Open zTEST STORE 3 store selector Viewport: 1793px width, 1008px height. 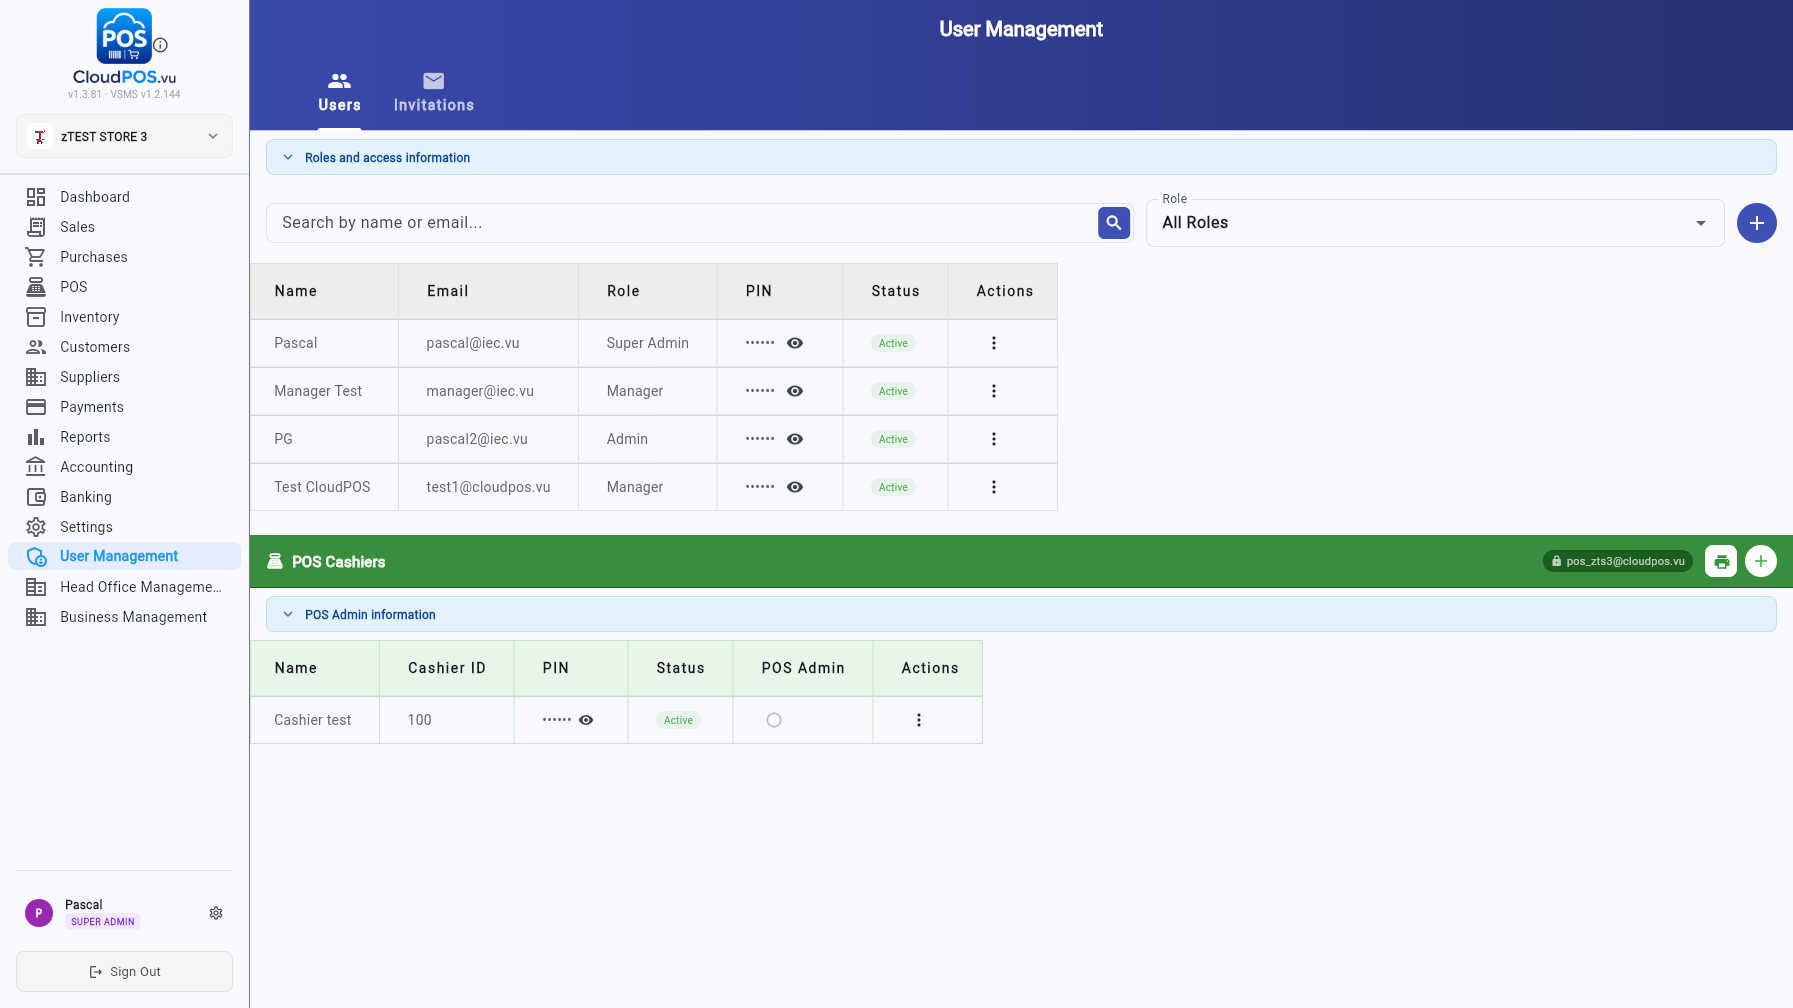point(124,137)
